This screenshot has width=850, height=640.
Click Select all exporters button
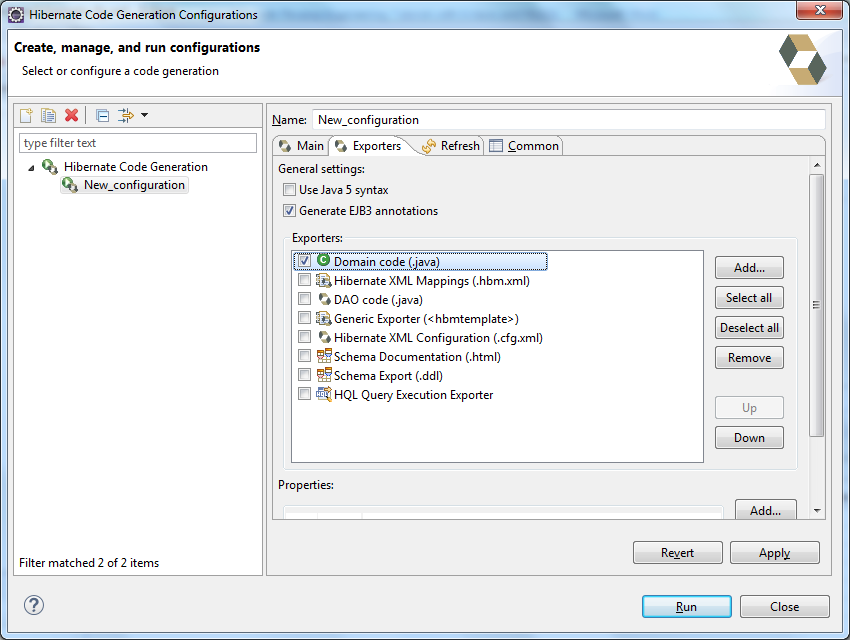pos(749,298)
